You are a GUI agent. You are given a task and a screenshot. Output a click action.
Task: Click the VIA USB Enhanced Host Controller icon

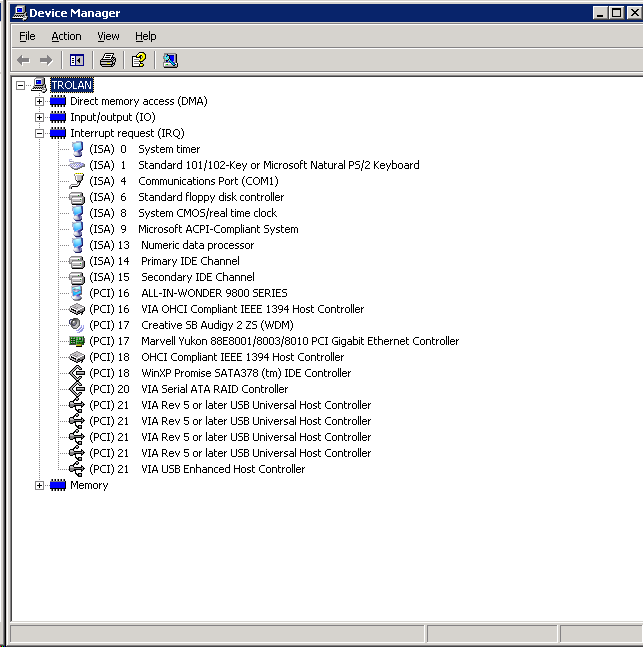point(77,469)
